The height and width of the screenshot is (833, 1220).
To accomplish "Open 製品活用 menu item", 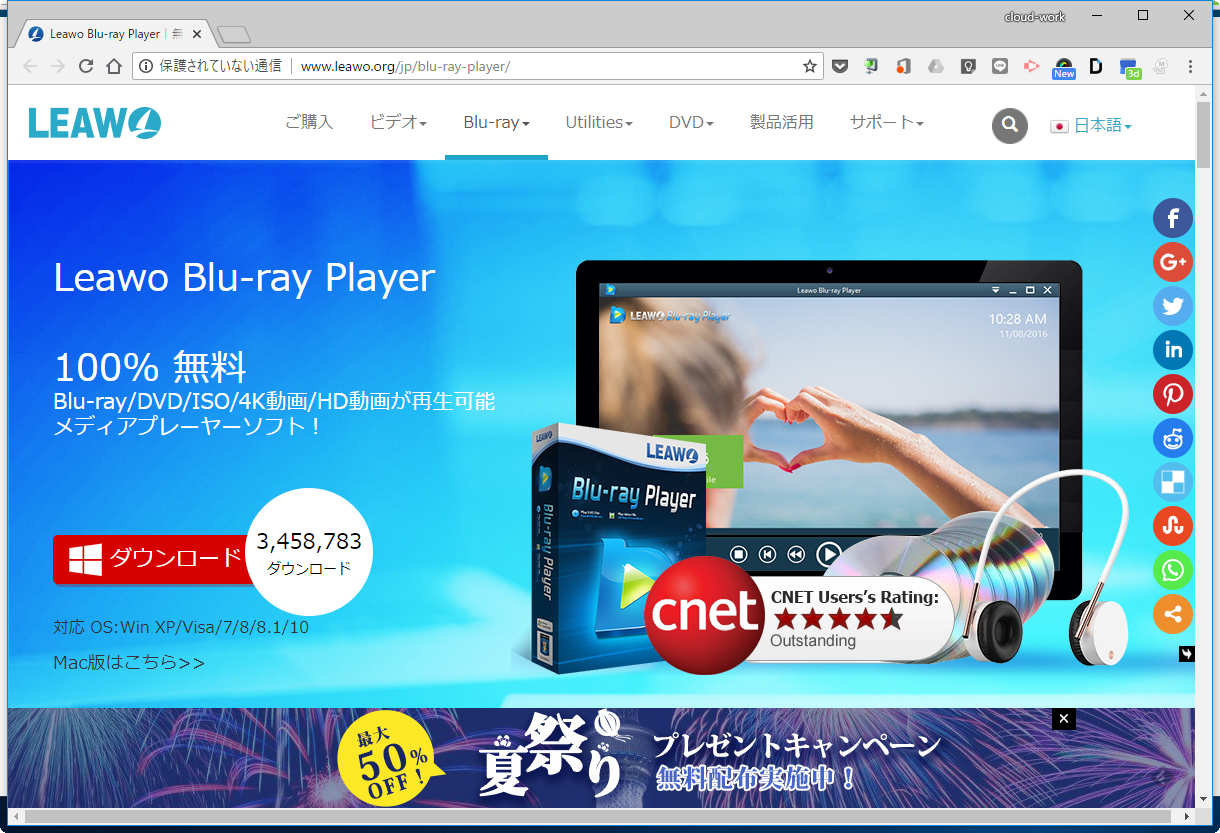I will coord(782,123).
